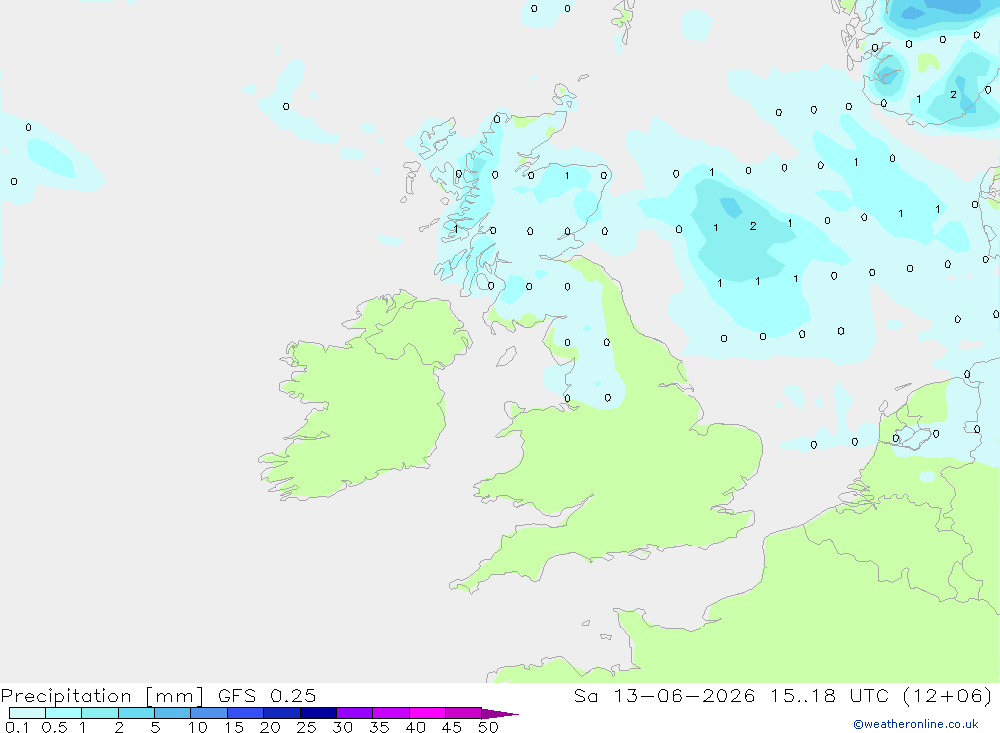
Task: Pick the purple 30–35 mm legend swatch
Action: [354, 713]
